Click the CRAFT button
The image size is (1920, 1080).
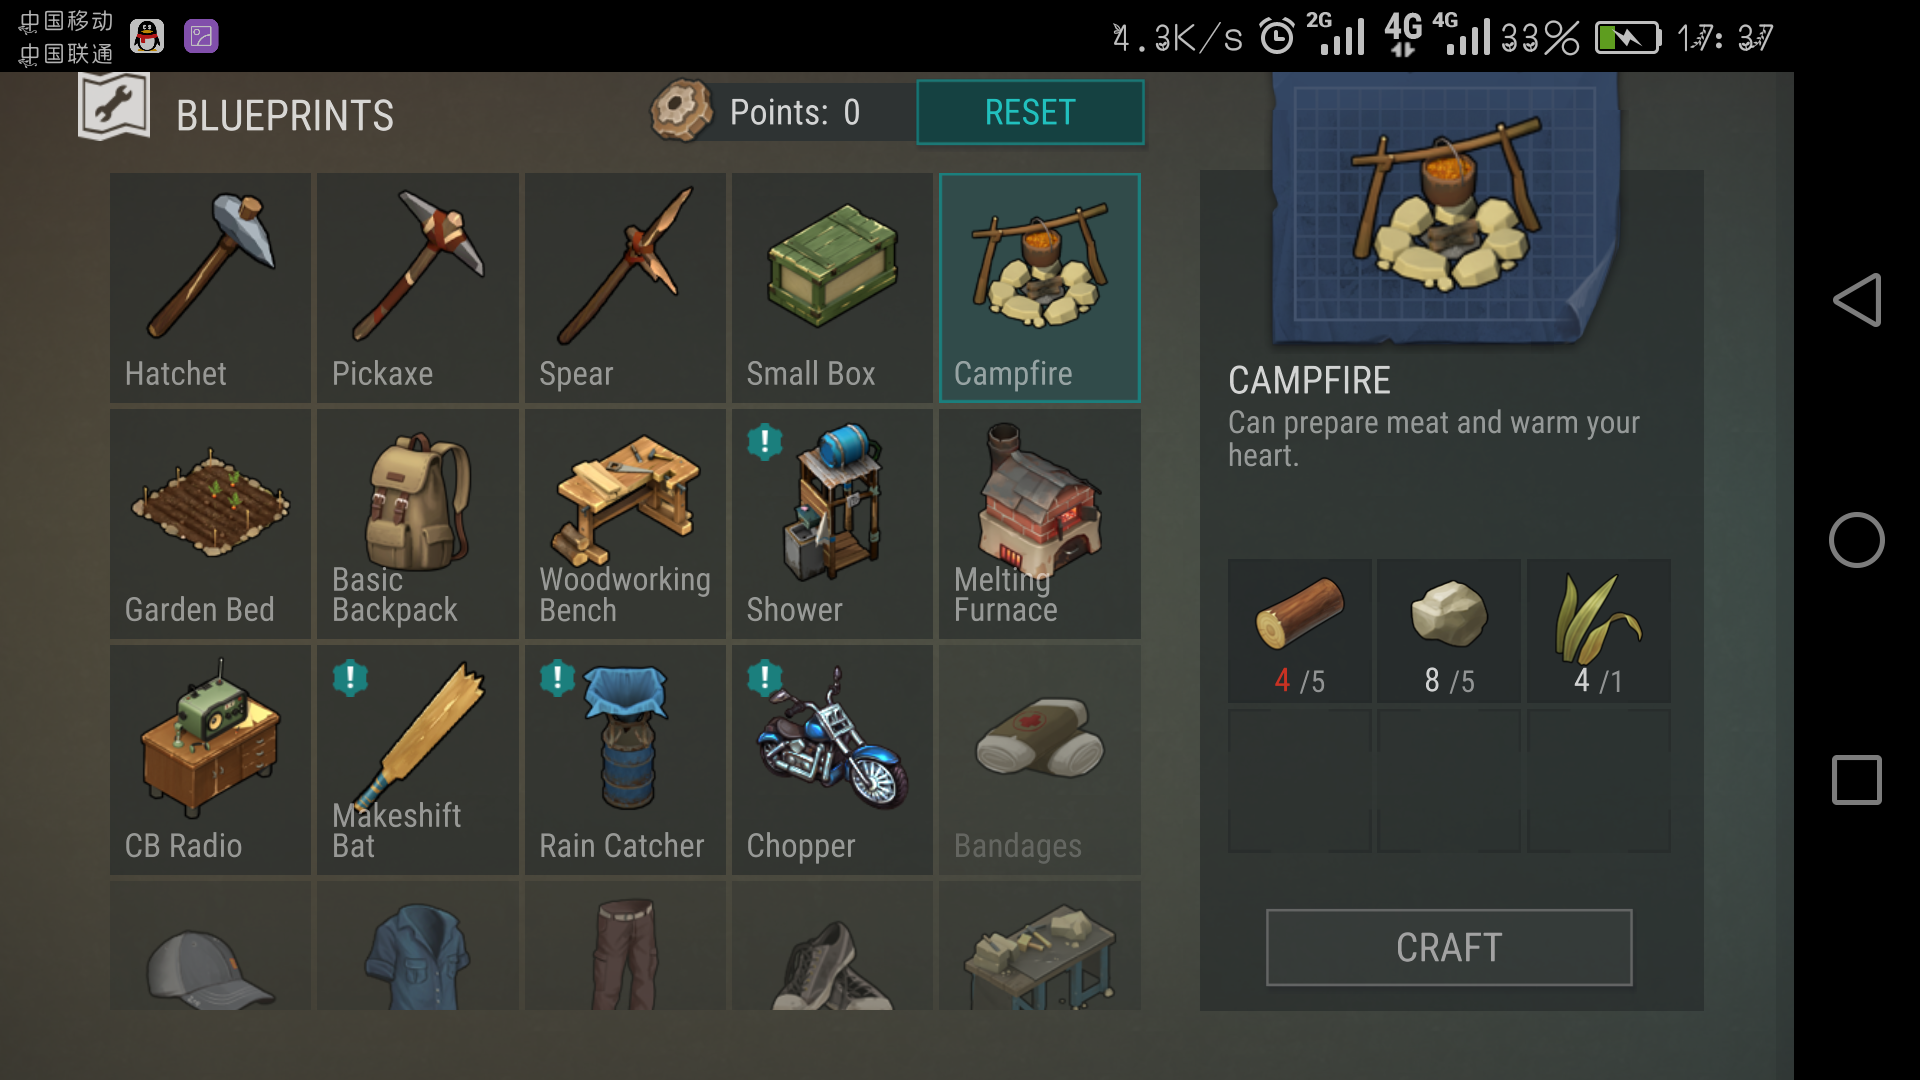[x=1449, y=947]
